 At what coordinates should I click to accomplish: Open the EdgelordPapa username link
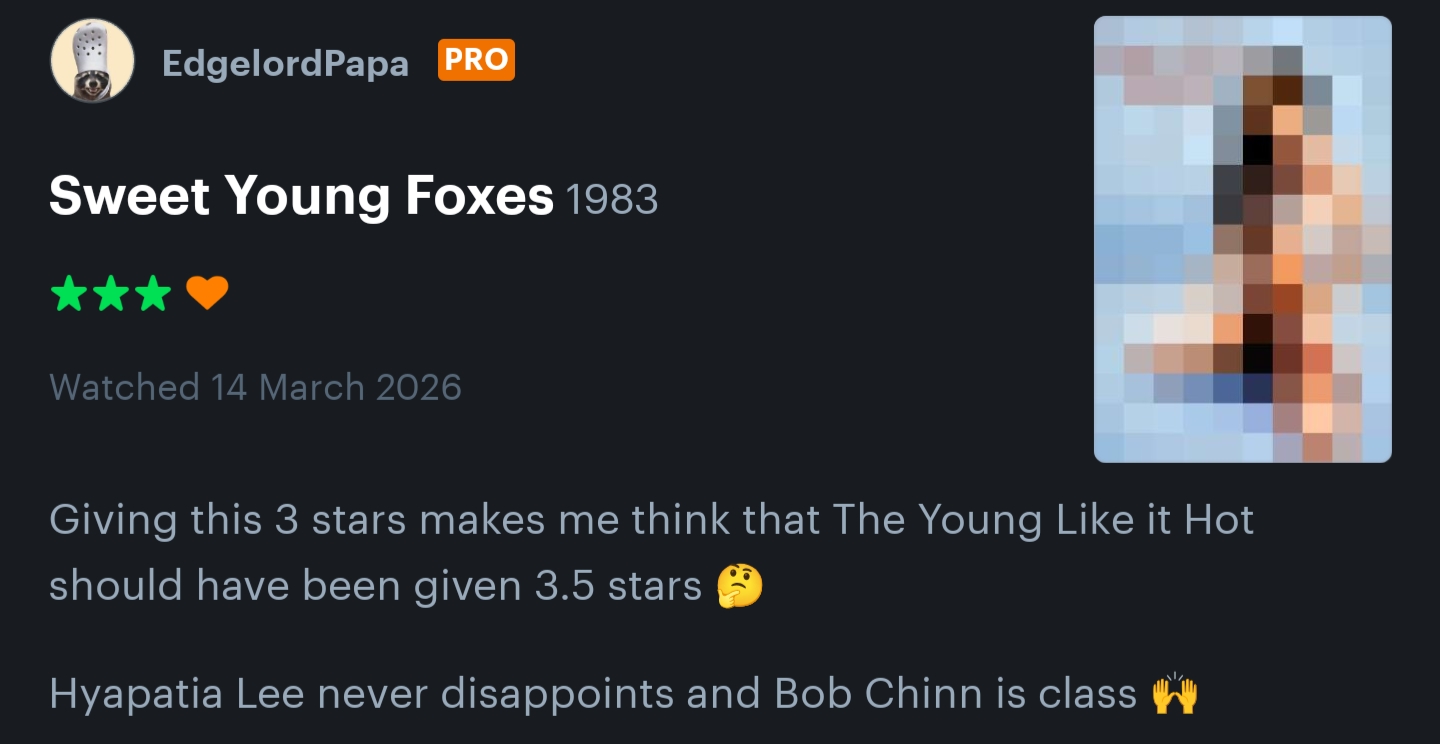[285, 64]
